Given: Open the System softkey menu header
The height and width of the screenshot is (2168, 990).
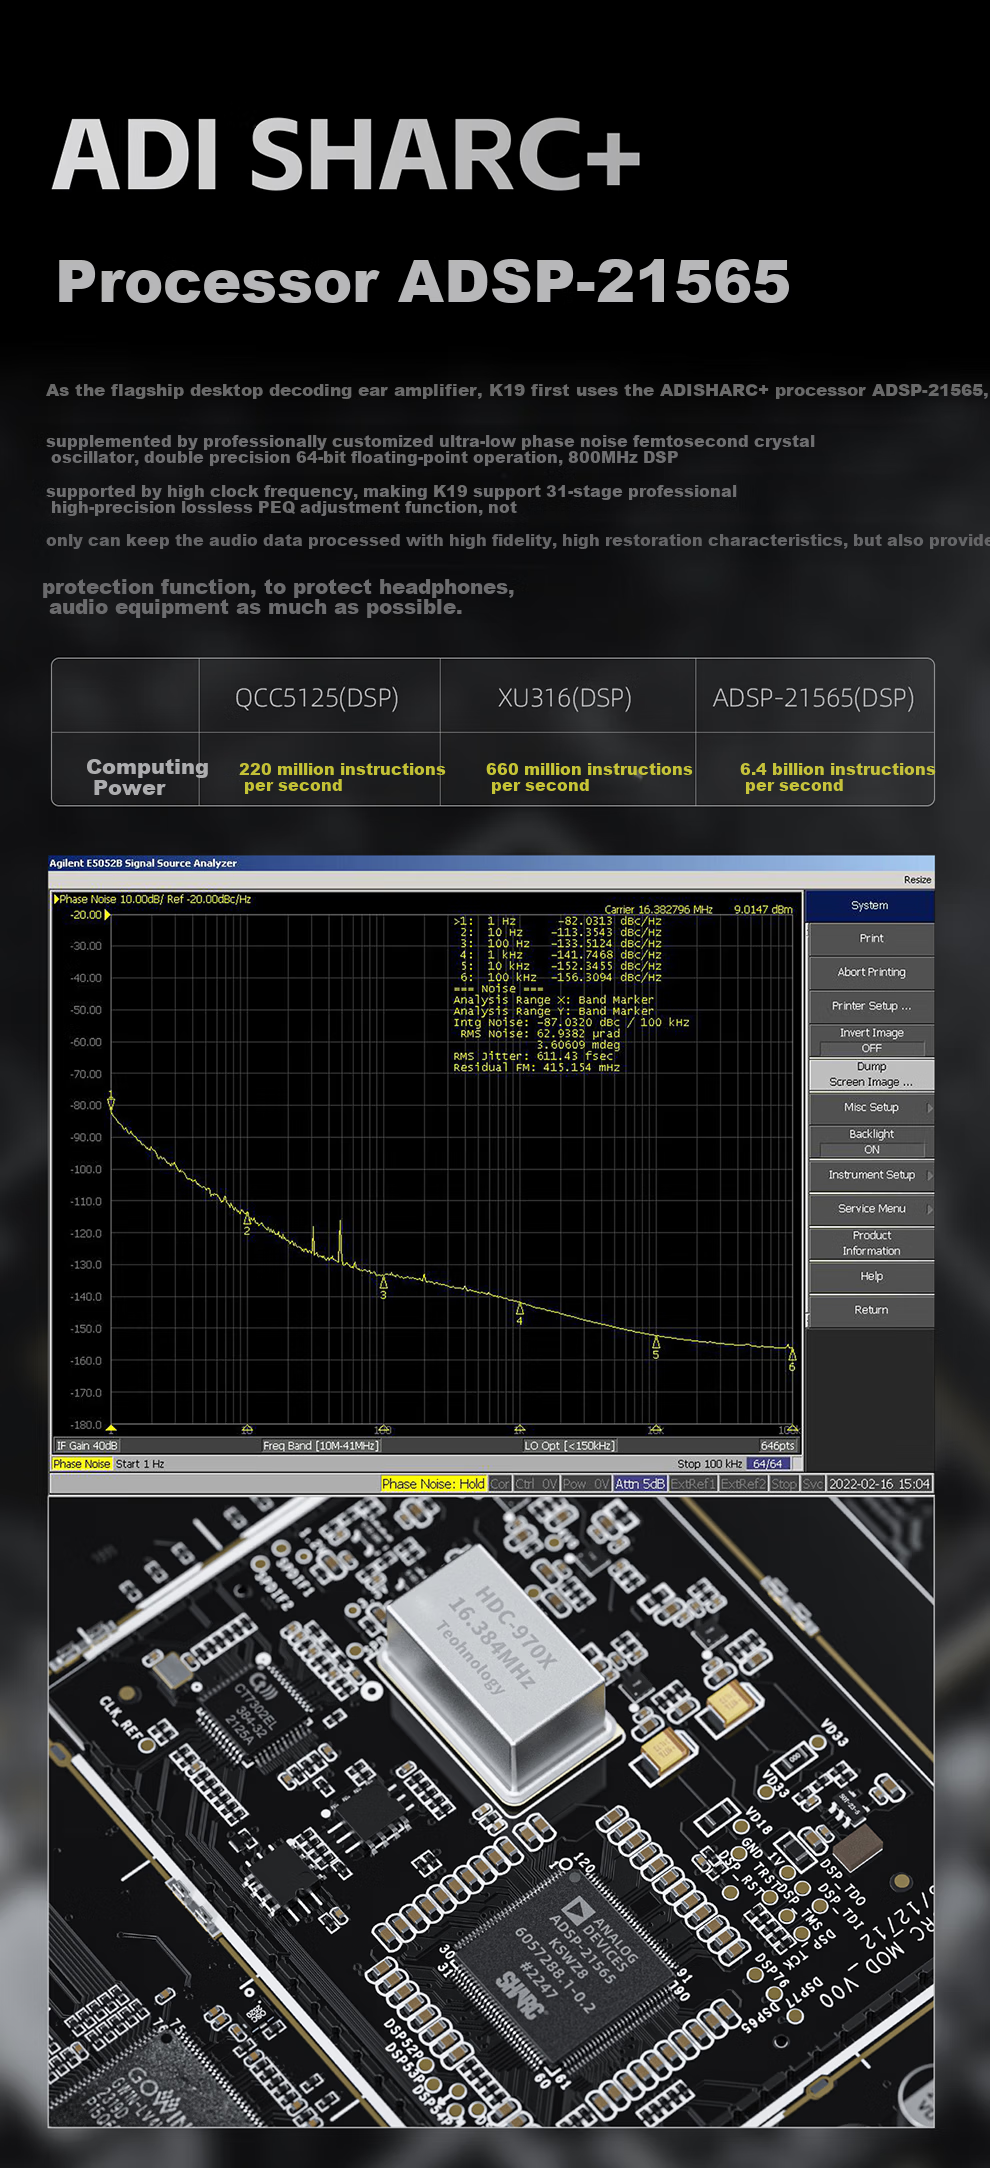Looking at the screenshot, I should pyautogui.click(x=869, y=906).
